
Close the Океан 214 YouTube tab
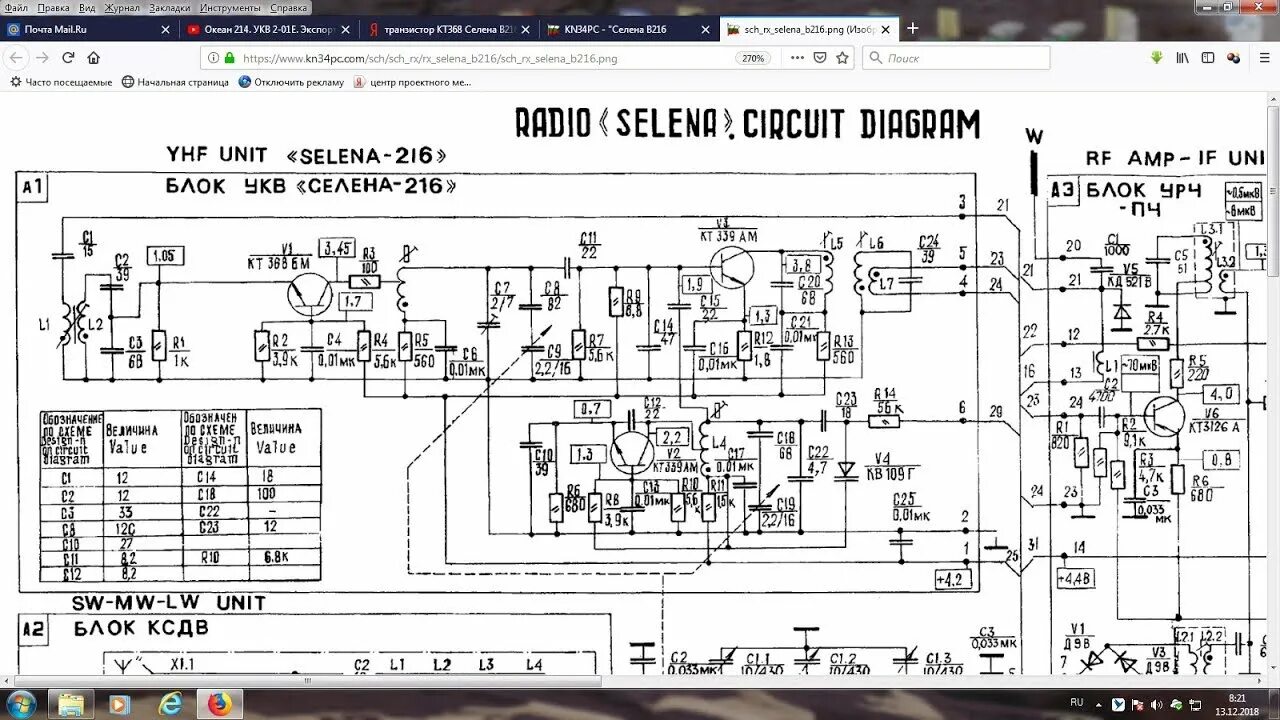(x=346, y=30)
